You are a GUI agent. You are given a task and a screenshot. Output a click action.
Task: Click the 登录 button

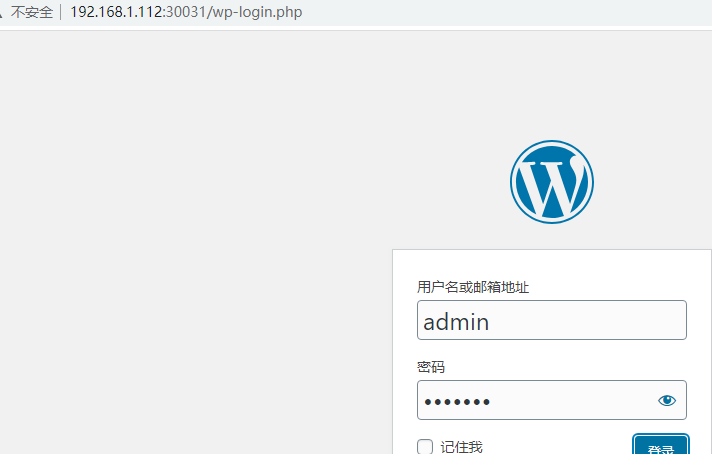661,445
